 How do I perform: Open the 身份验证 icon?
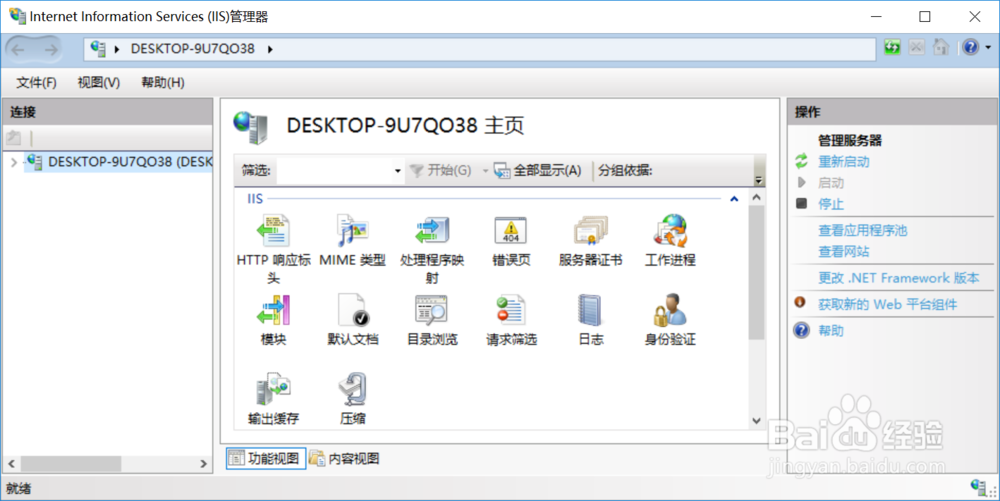(x=670, y=310)
